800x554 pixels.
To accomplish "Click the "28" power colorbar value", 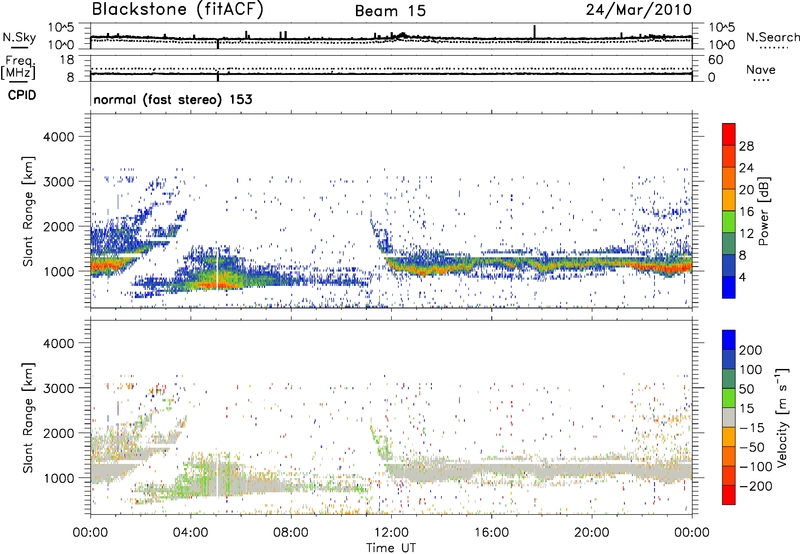I will [746, 146].
